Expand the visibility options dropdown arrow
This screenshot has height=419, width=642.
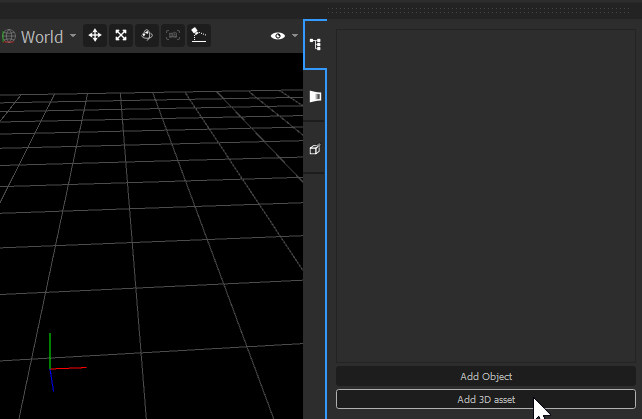(295, 37)
